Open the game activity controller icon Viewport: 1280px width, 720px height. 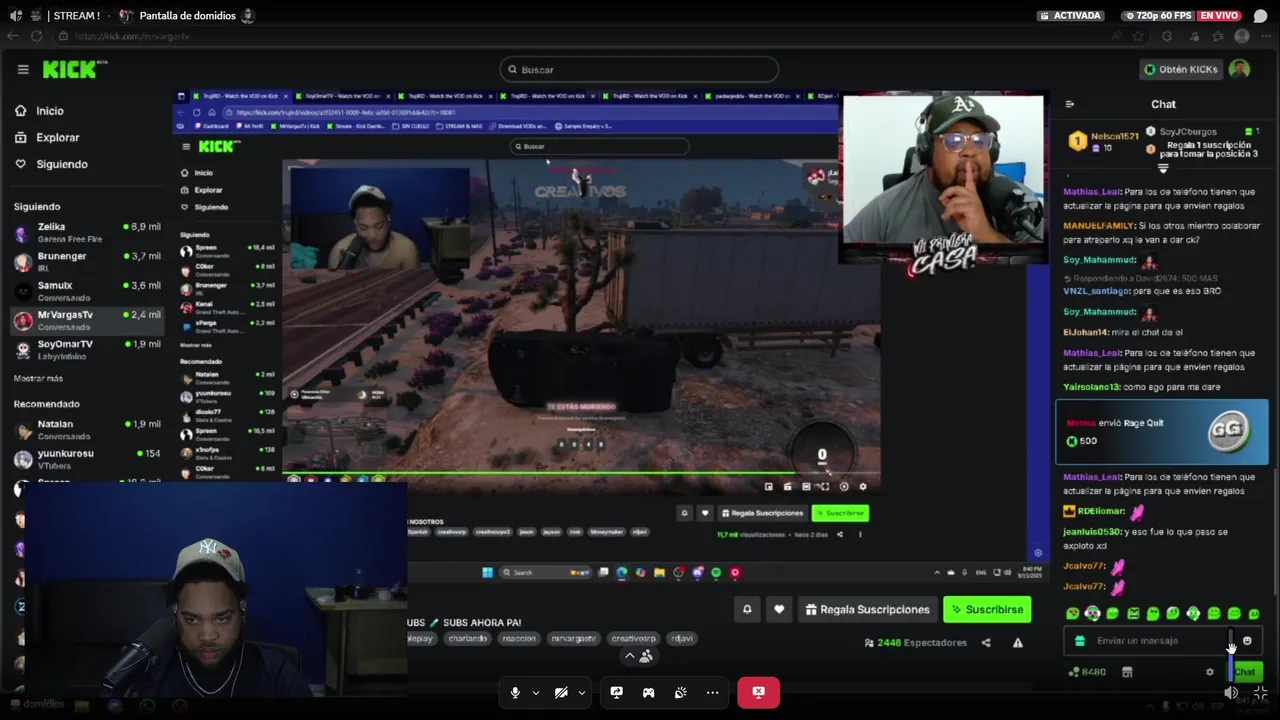[x=649, y=692]
